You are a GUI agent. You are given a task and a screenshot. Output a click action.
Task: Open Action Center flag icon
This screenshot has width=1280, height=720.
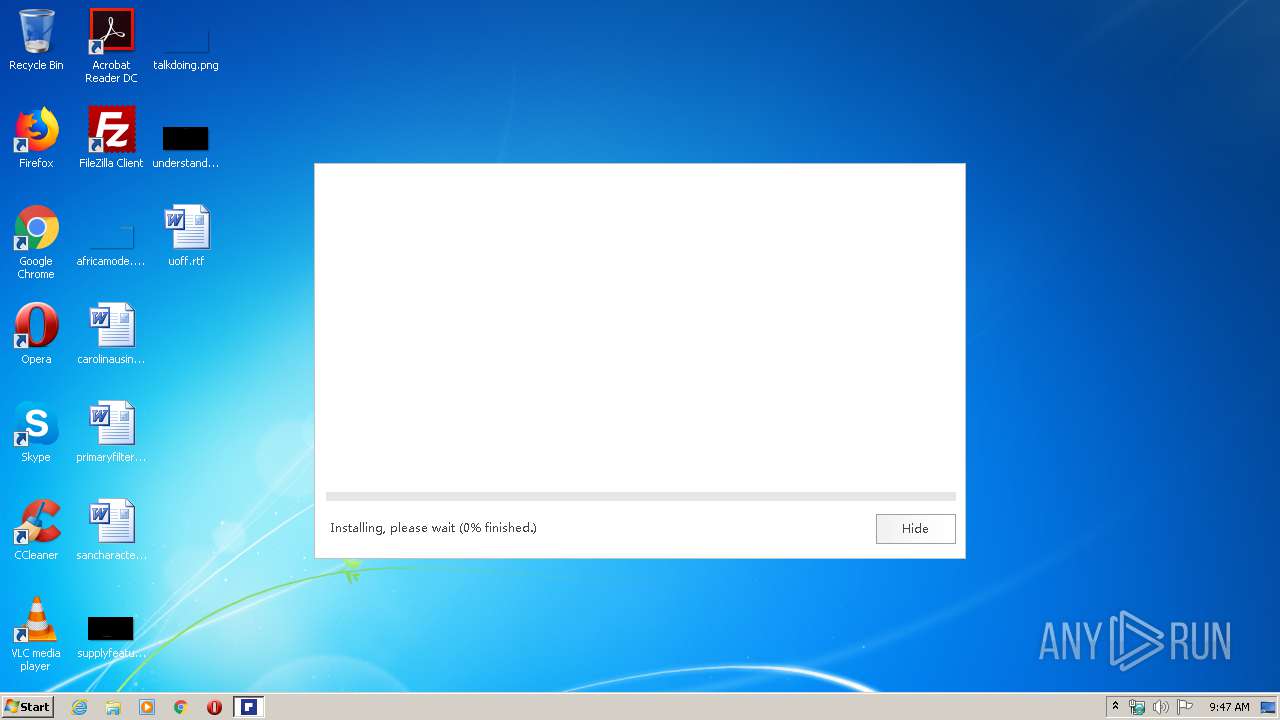pos(1185,707)
